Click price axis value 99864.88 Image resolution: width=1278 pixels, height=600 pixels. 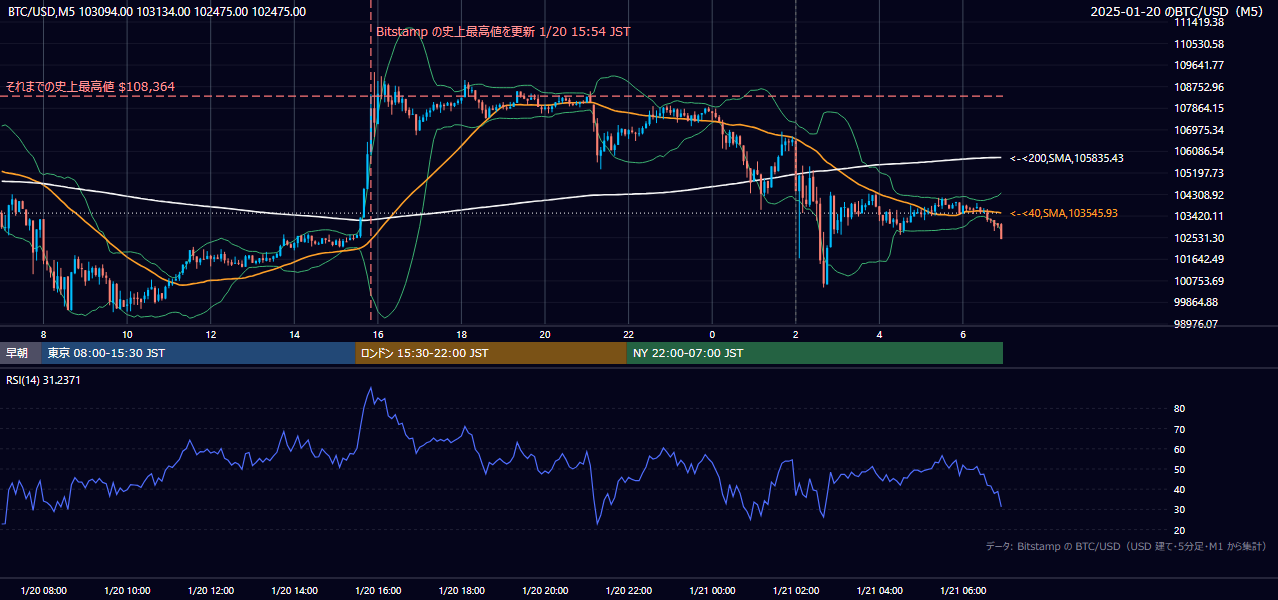(x=1197, y=302)
